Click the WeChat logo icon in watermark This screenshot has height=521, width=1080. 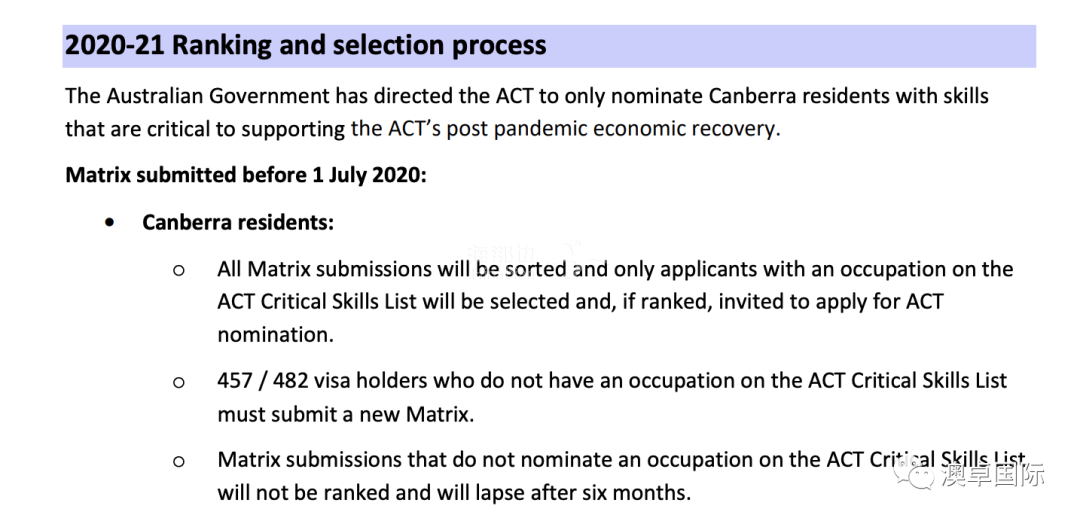pos(913,474)
